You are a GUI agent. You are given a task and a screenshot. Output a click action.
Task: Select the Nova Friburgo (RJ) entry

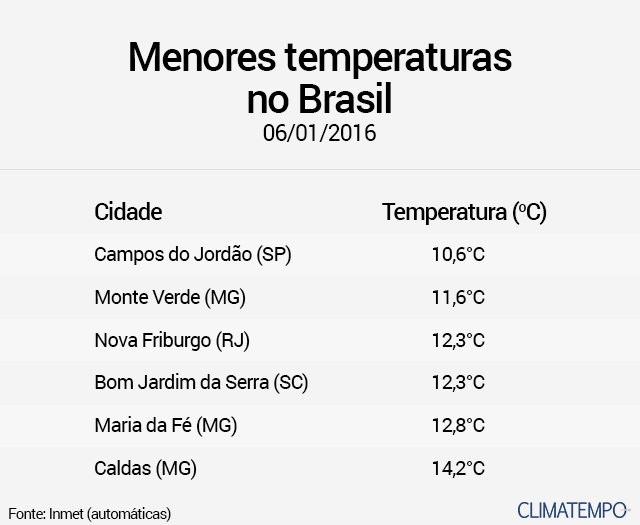click(172, 340)
